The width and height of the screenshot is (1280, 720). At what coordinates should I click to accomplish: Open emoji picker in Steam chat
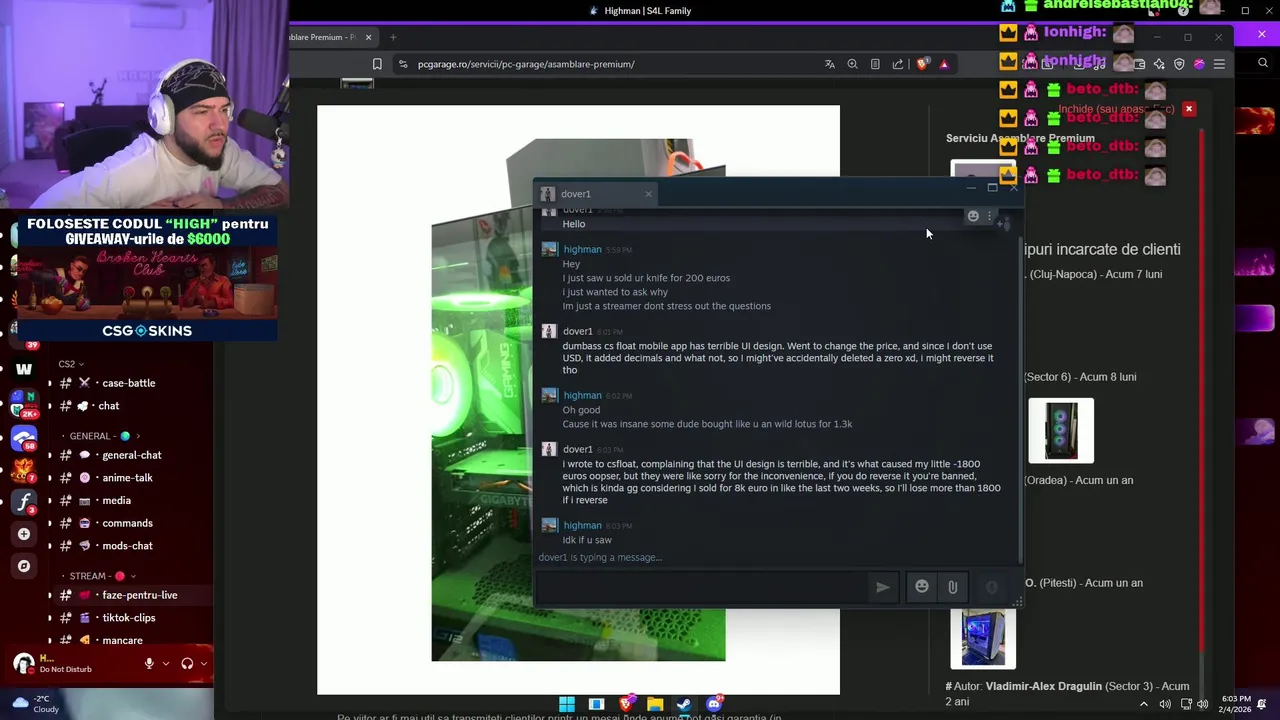pyautogui.click(x=922, y=587)
